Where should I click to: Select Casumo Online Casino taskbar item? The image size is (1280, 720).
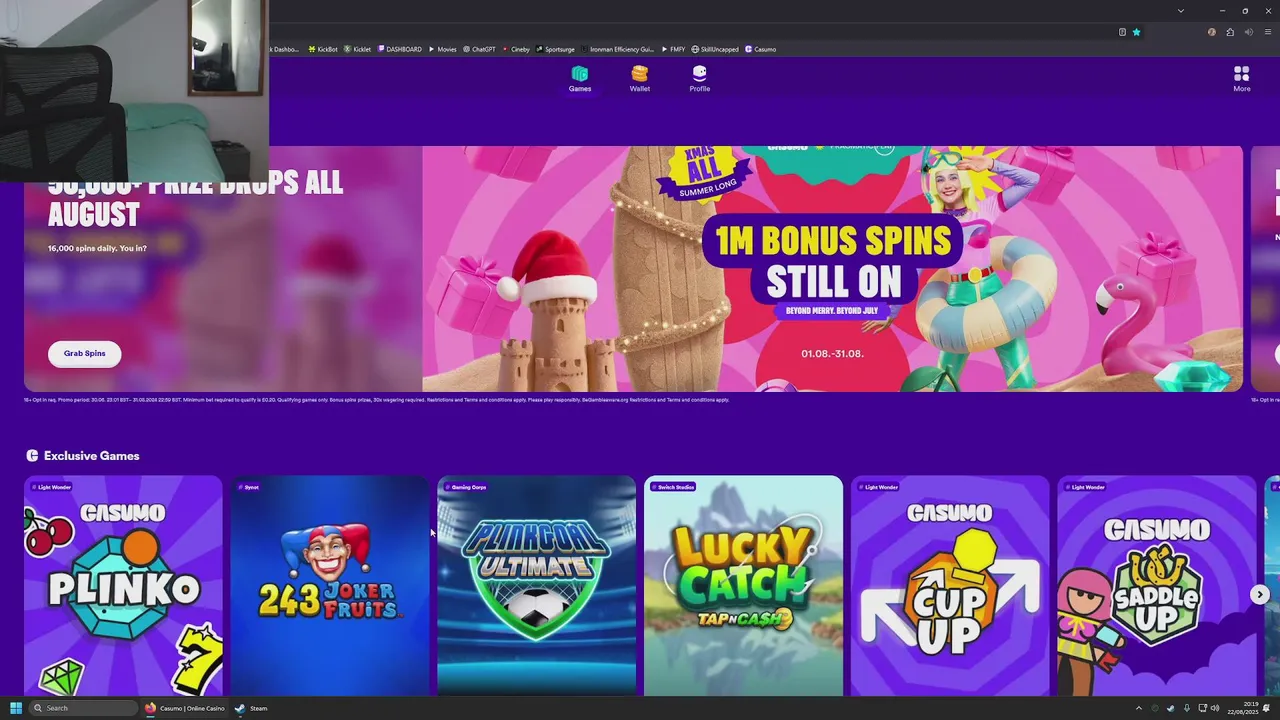tap(185, 708)
